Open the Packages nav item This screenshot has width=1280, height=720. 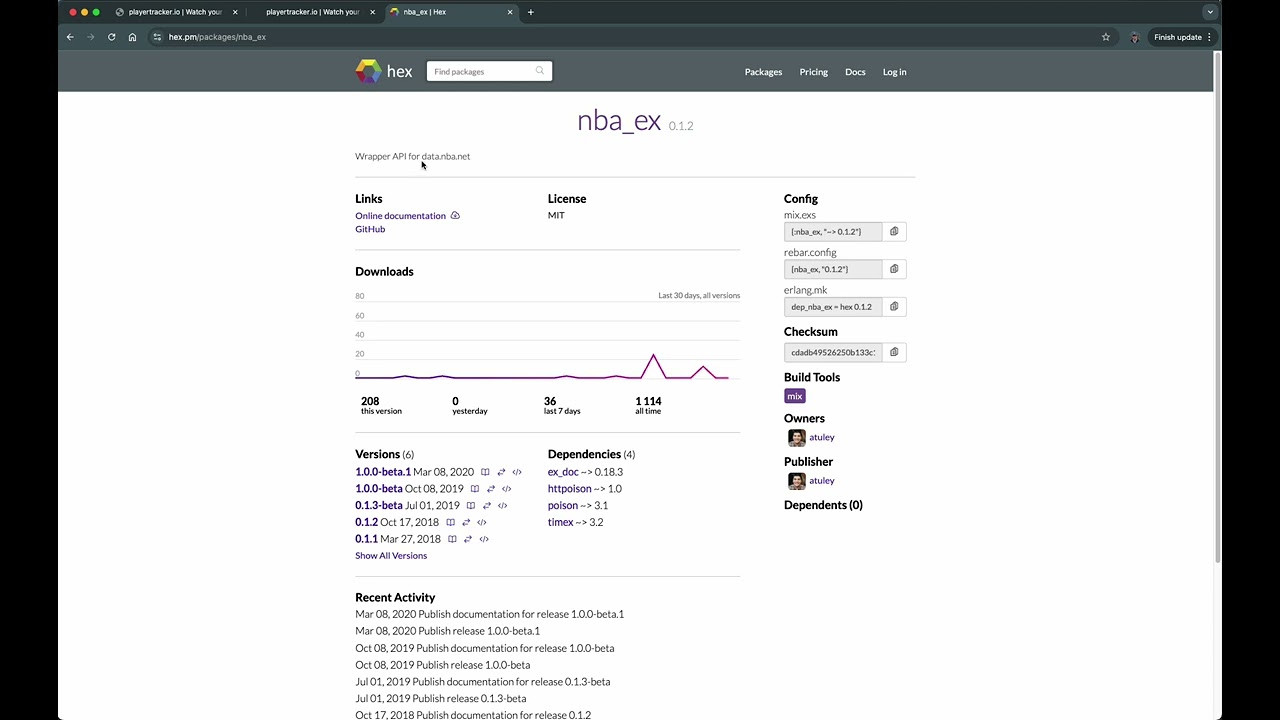coord(763,72)
